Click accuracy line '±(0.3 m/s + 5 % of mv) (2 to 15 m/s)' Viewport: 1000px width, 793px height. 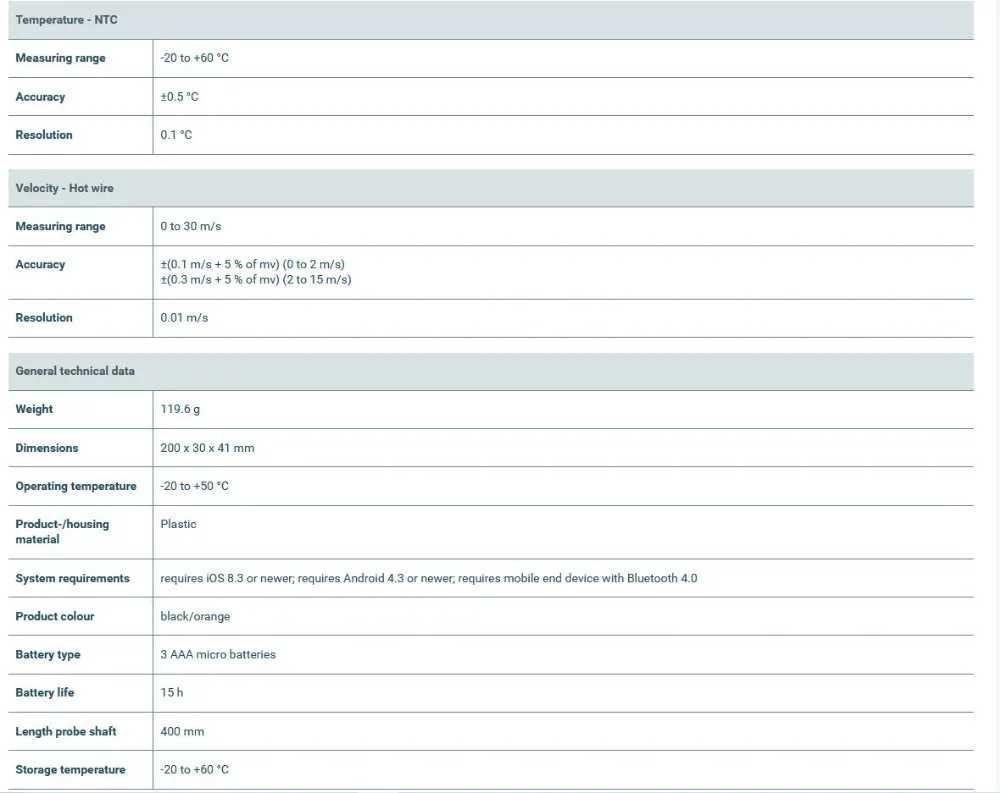(x=256, y=279)
